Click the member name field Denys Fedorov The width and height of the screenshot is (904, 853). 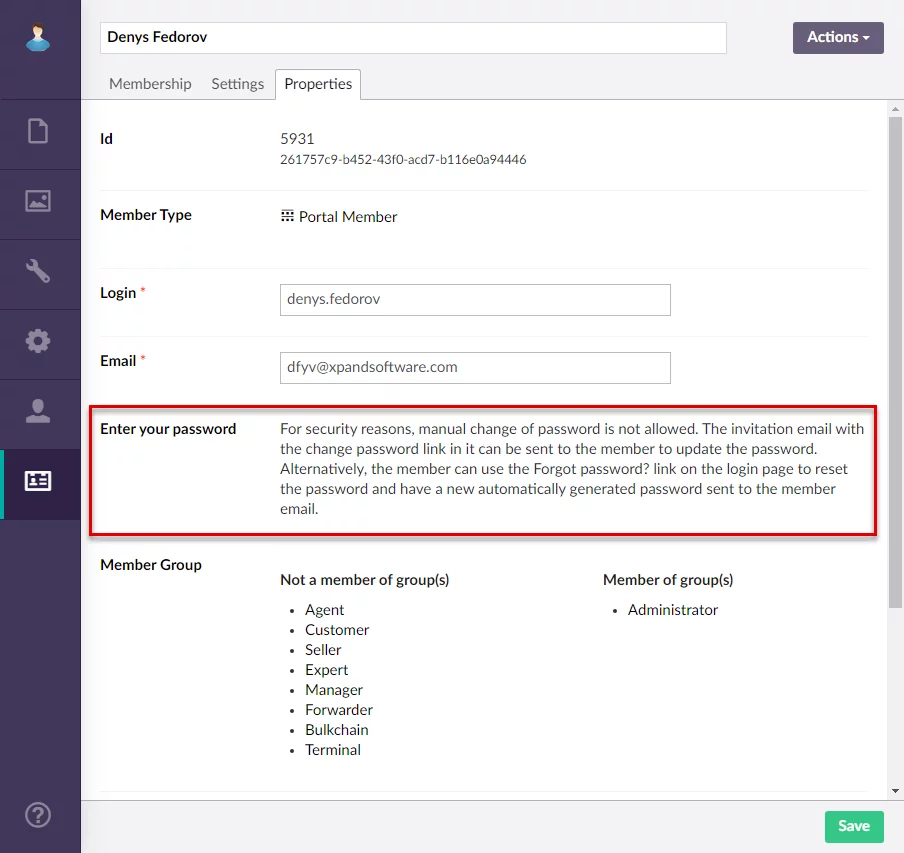point(412,38)
